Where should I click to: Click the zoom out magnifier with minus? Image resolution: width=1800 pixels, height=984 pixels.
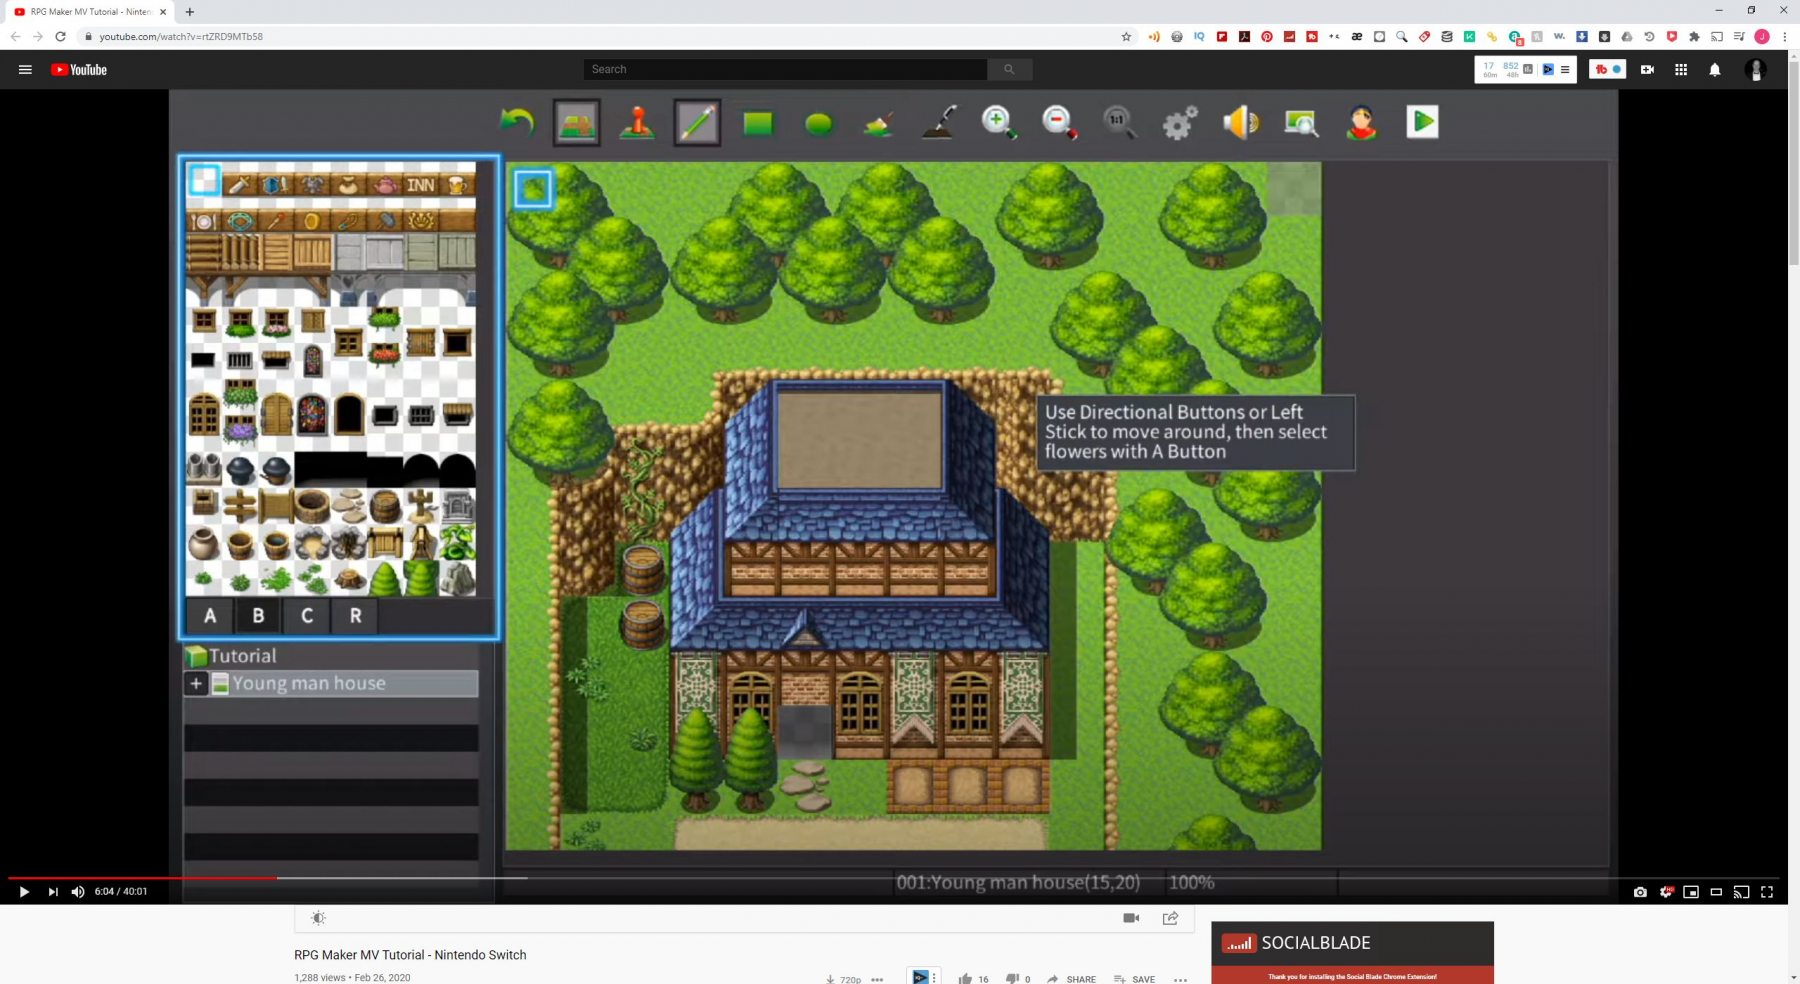pos(1059,122)
